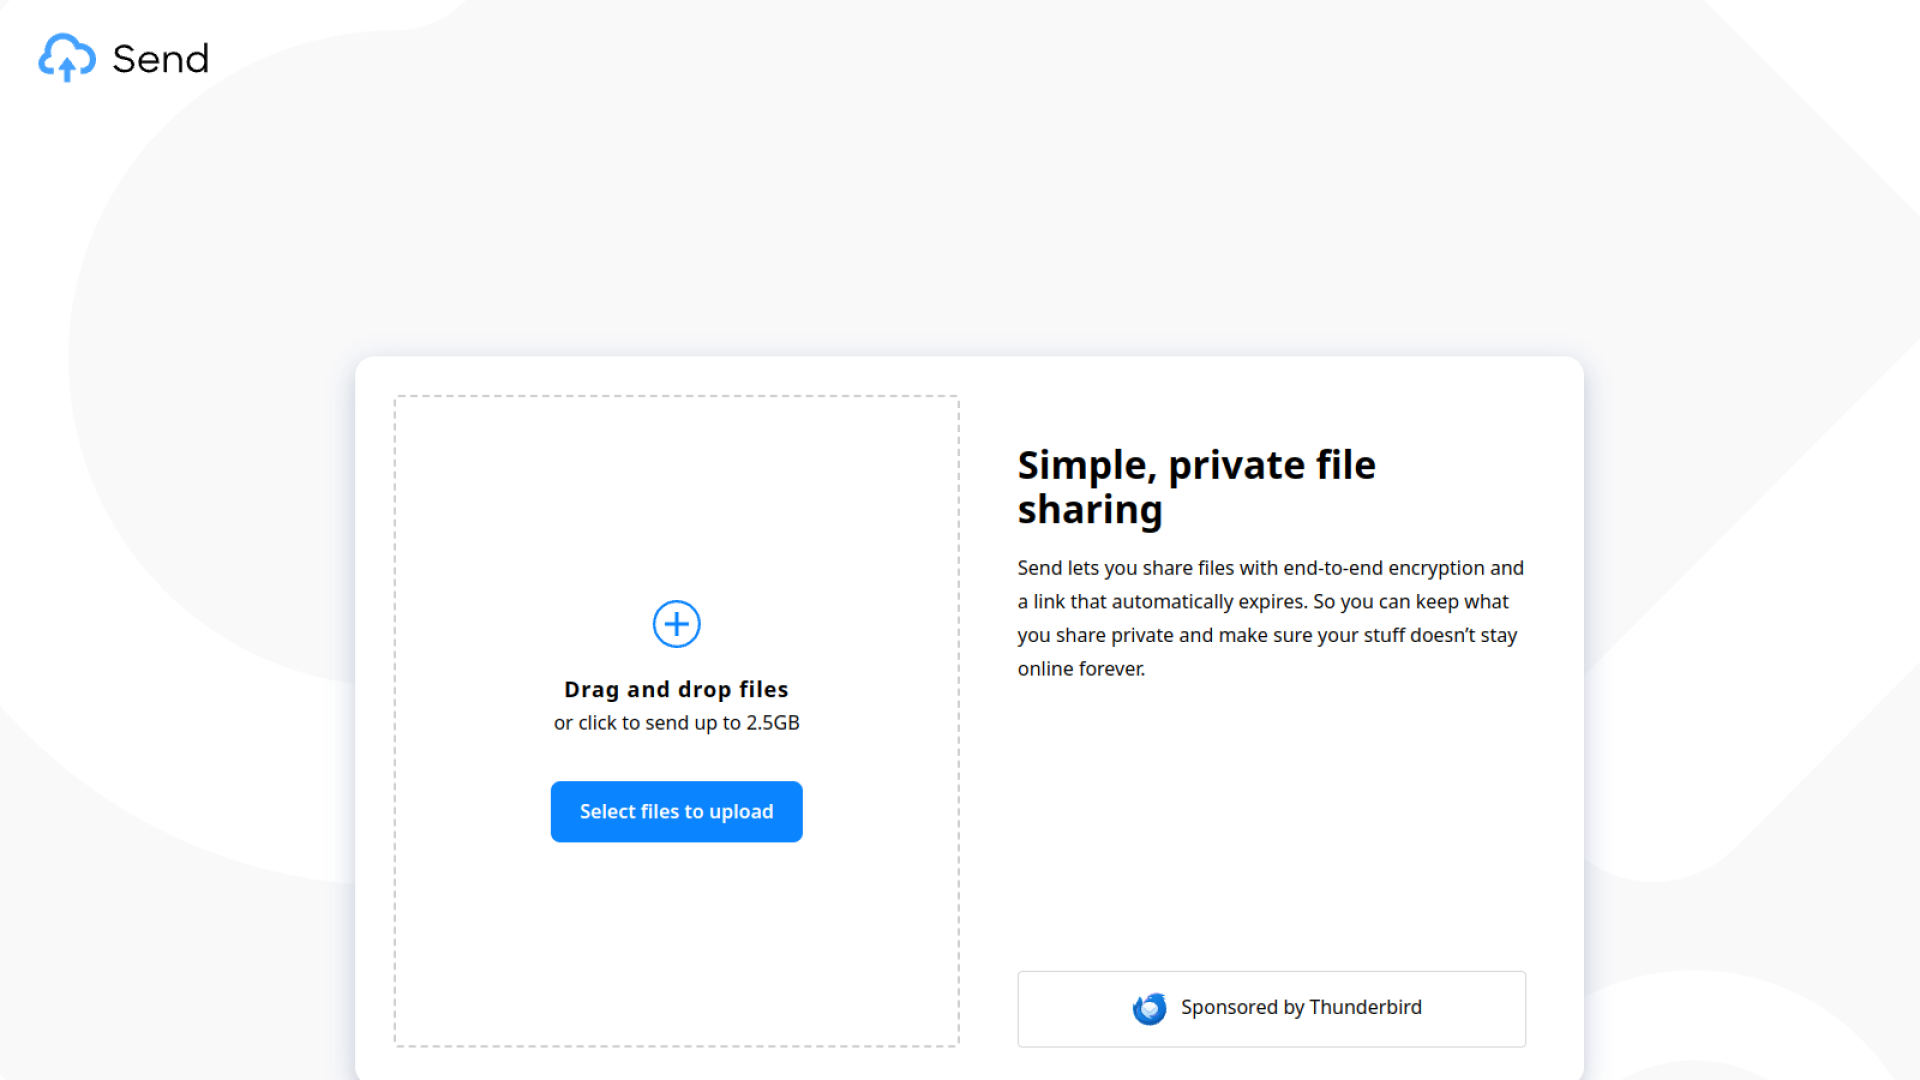Click the Send wordmark in header
Screen dimensions: 1920x1080
pyautogui.click(x=160, y=59)
